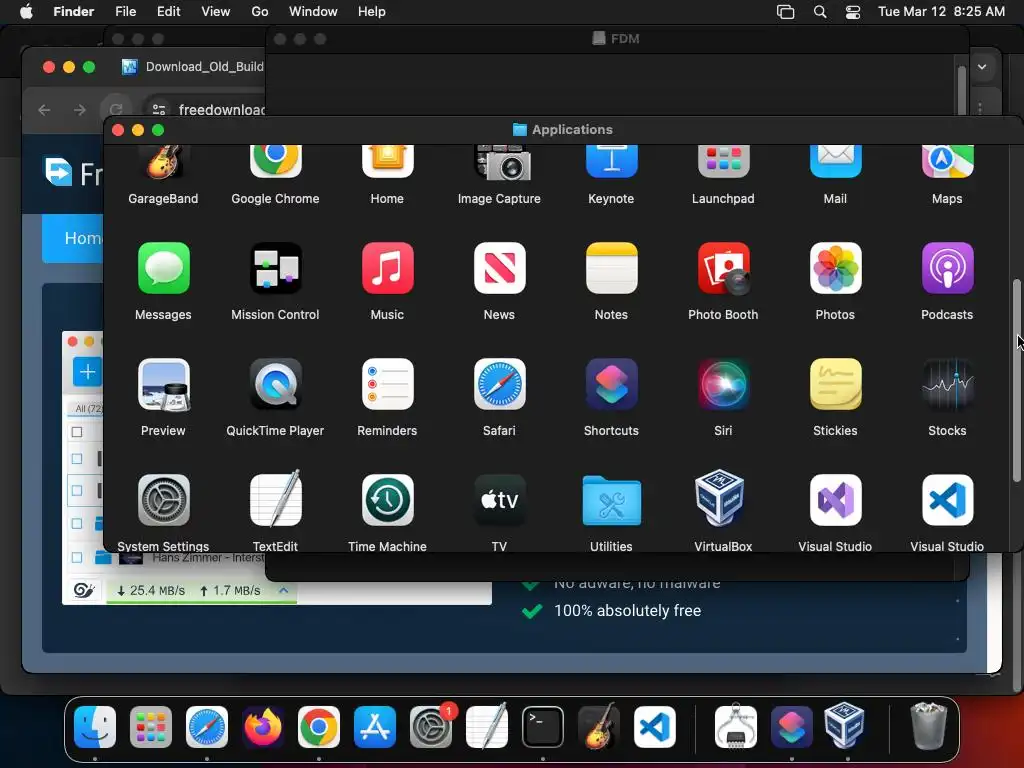Click the date and time in the menu bar
This screenshot has width=1024, height=768.
coord(941,12)
